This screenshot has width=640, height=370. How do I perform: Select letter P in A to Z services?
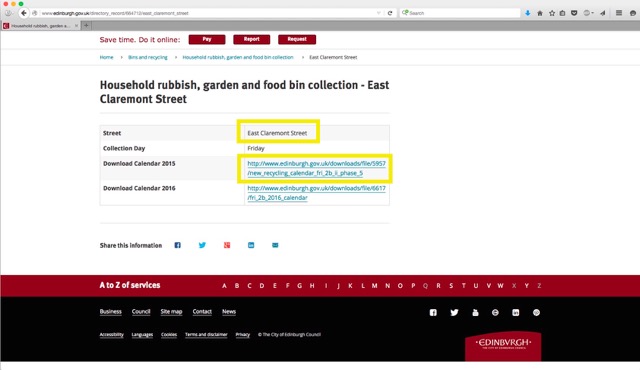(413, 286)
